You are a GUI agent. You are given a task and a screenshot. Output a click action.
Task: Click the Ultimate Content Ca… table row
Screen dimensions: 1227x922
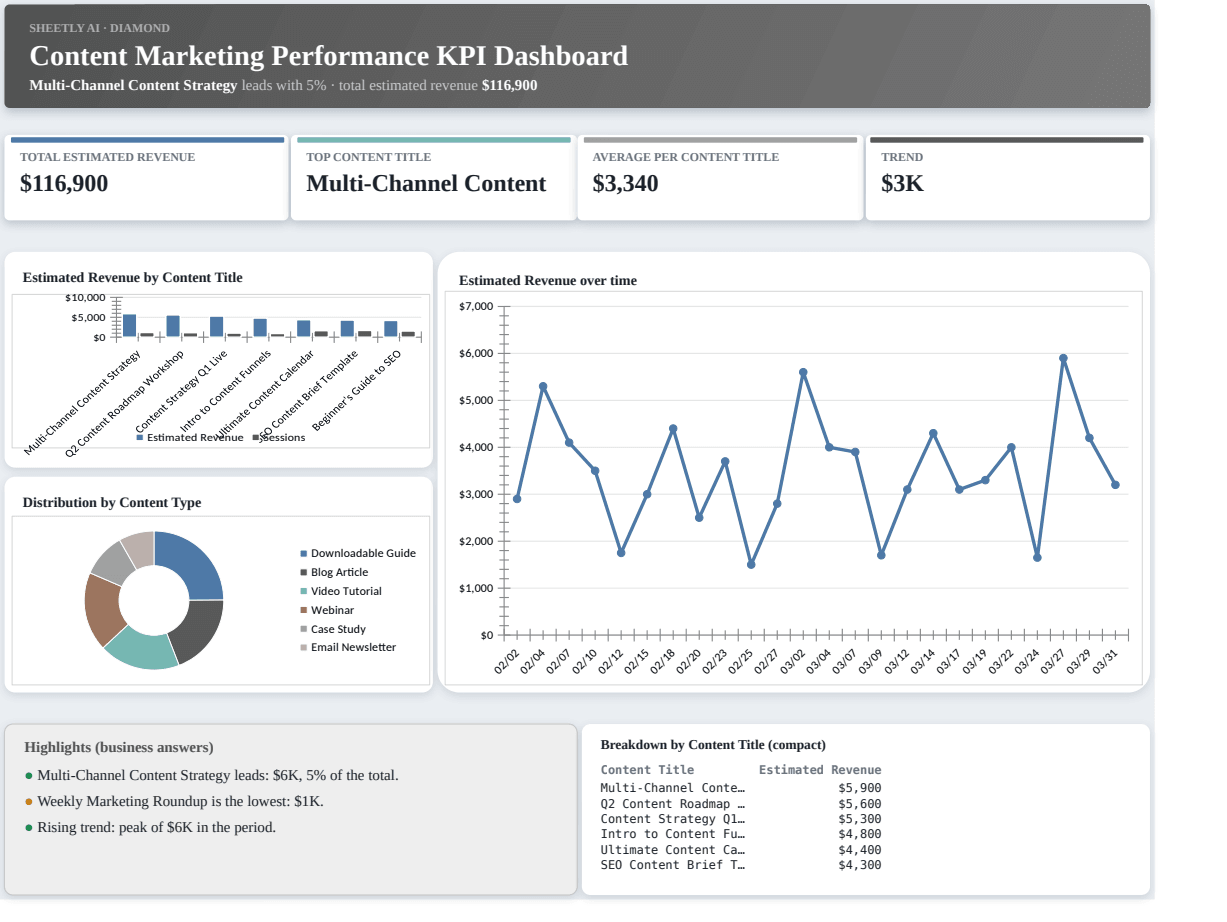click(x=741, y=850)
